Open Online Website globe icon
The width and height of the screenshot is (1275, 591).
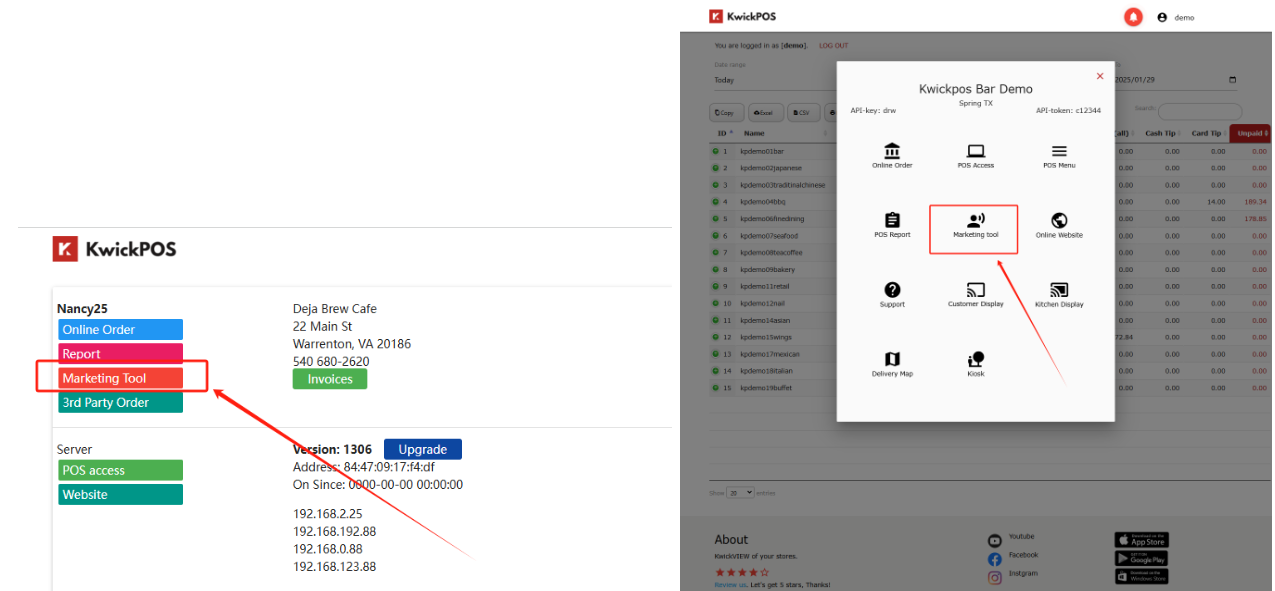coord(1059,220)
